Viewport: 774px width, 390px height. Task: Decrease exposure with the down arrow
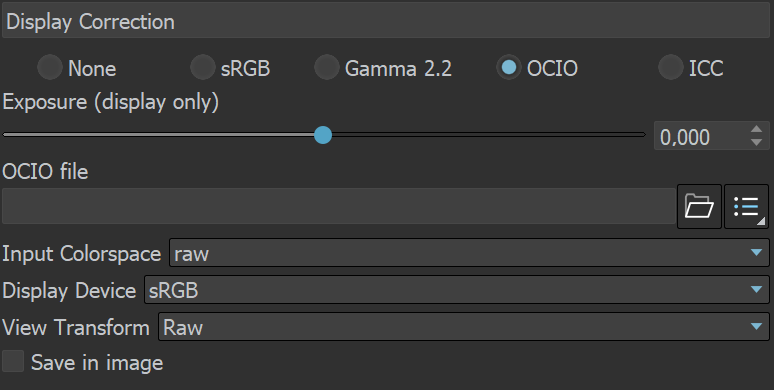point(756,142)
